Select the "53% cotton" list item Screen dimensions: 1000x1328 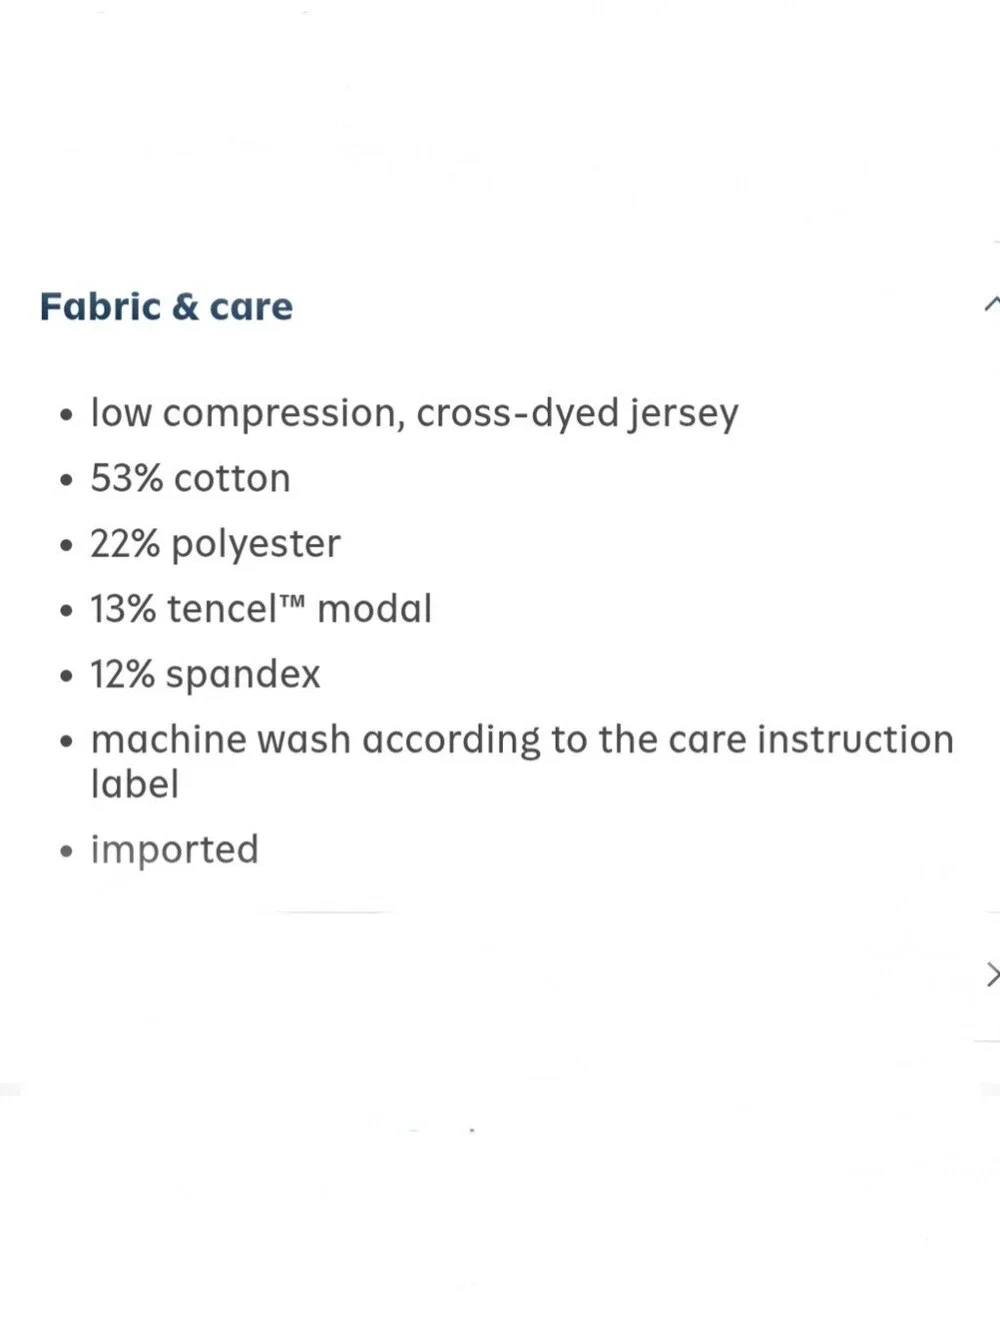pos(190,478)
